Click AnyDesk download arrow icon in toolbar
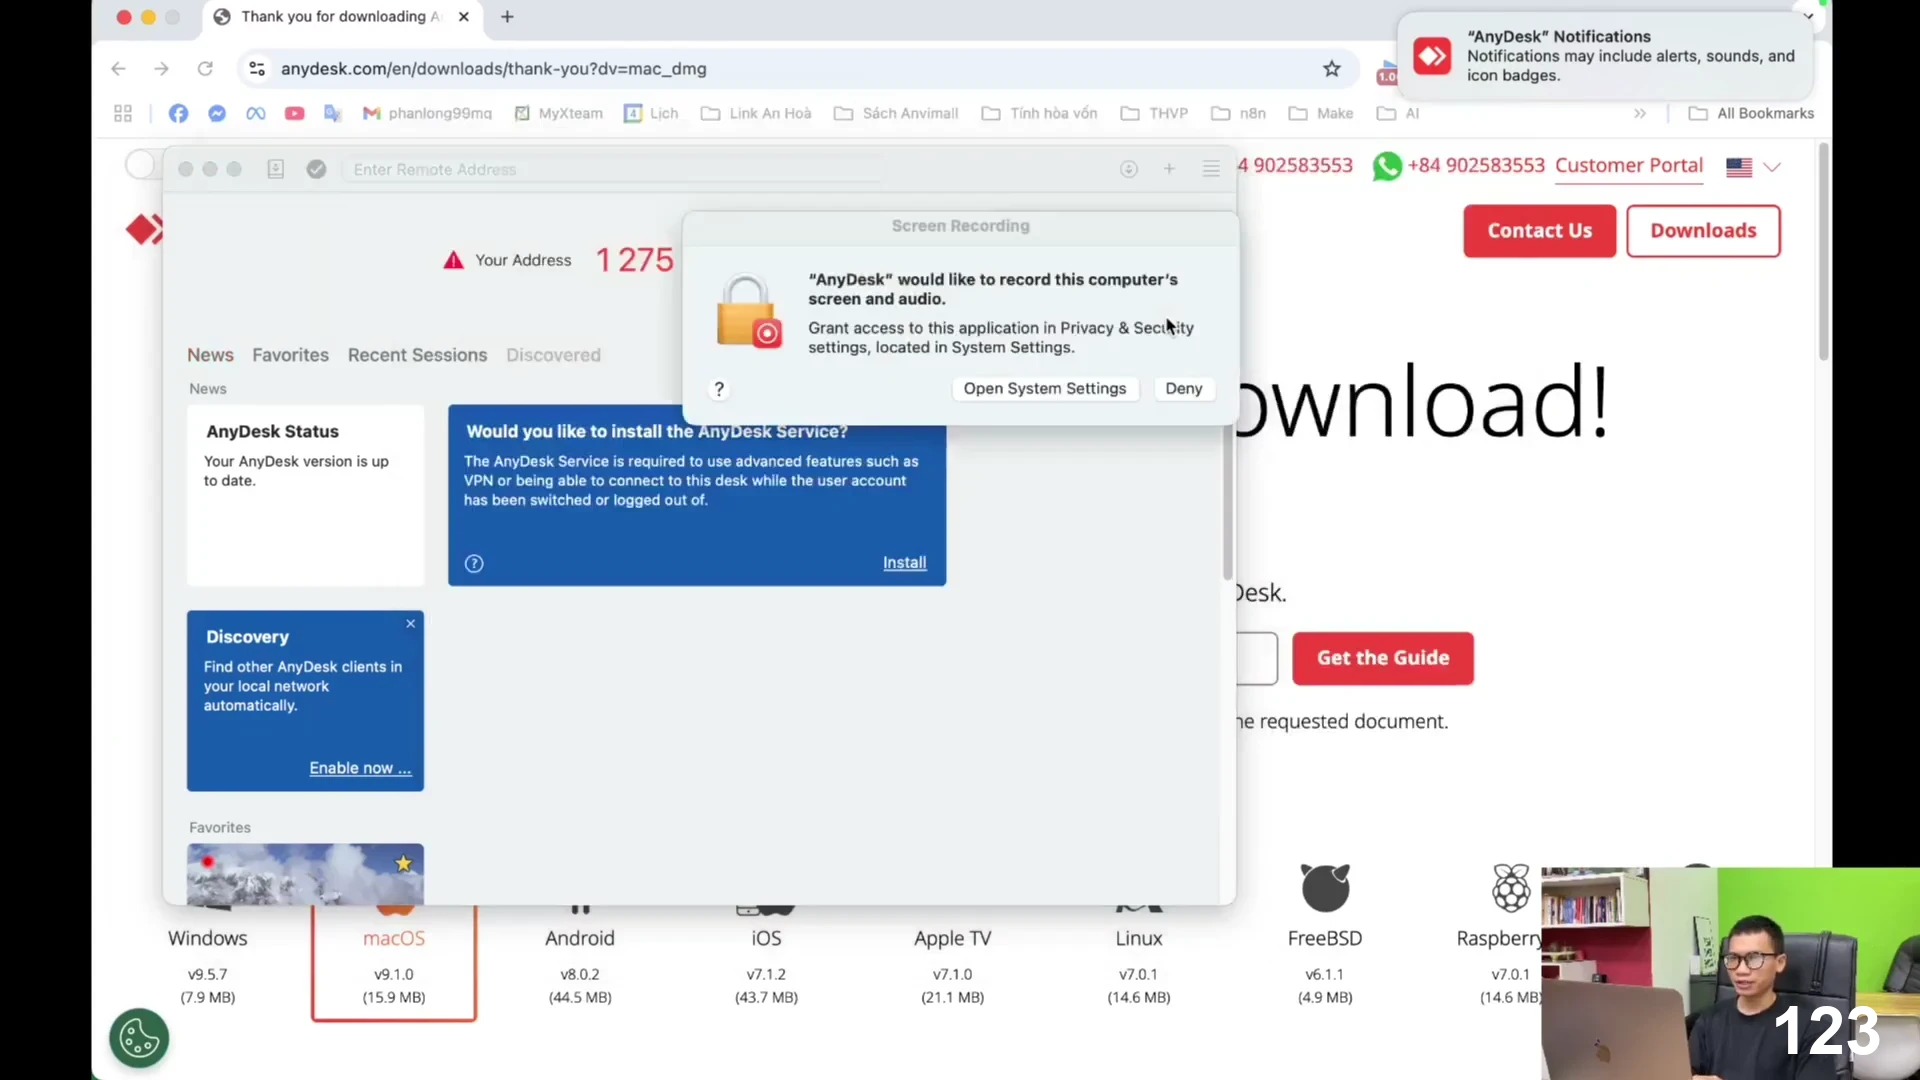 (x=1129, y=169)
